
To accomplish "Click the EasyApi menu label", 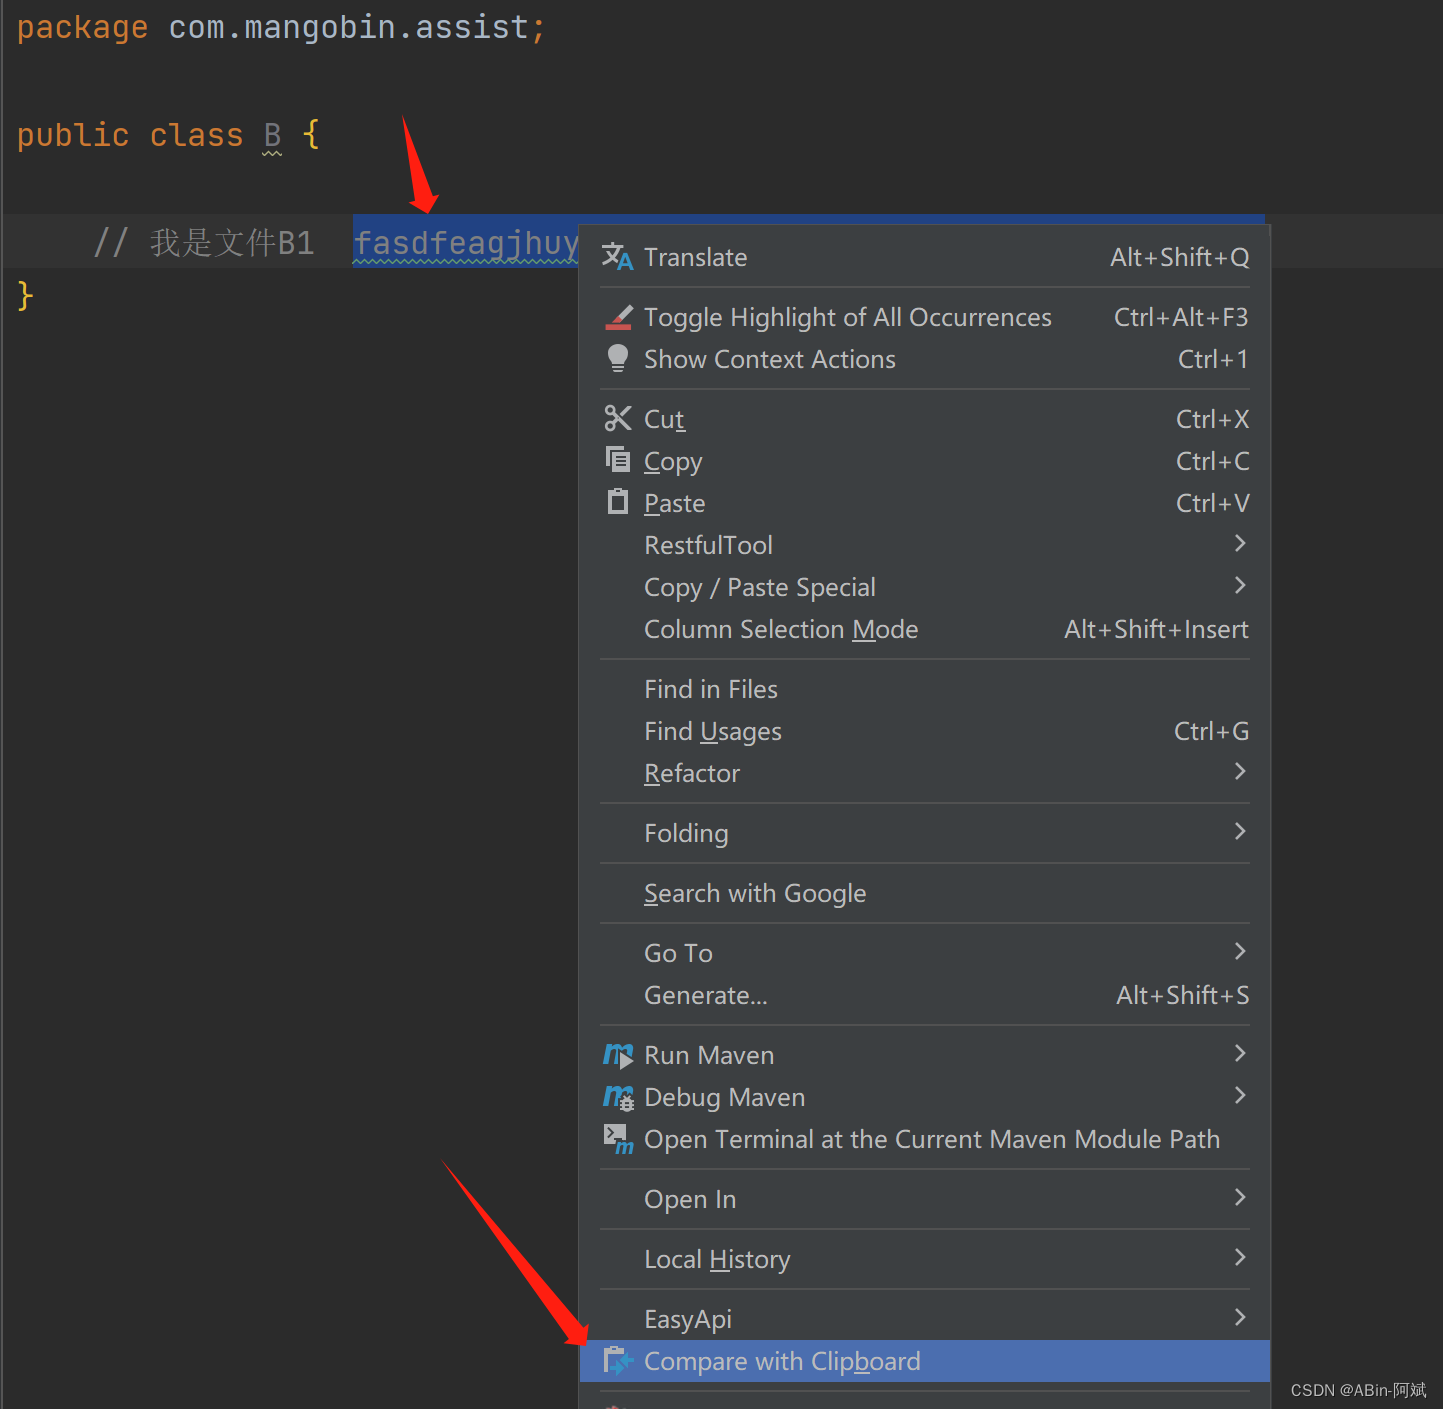I will pyautogui.click(x=688, y=1319).
